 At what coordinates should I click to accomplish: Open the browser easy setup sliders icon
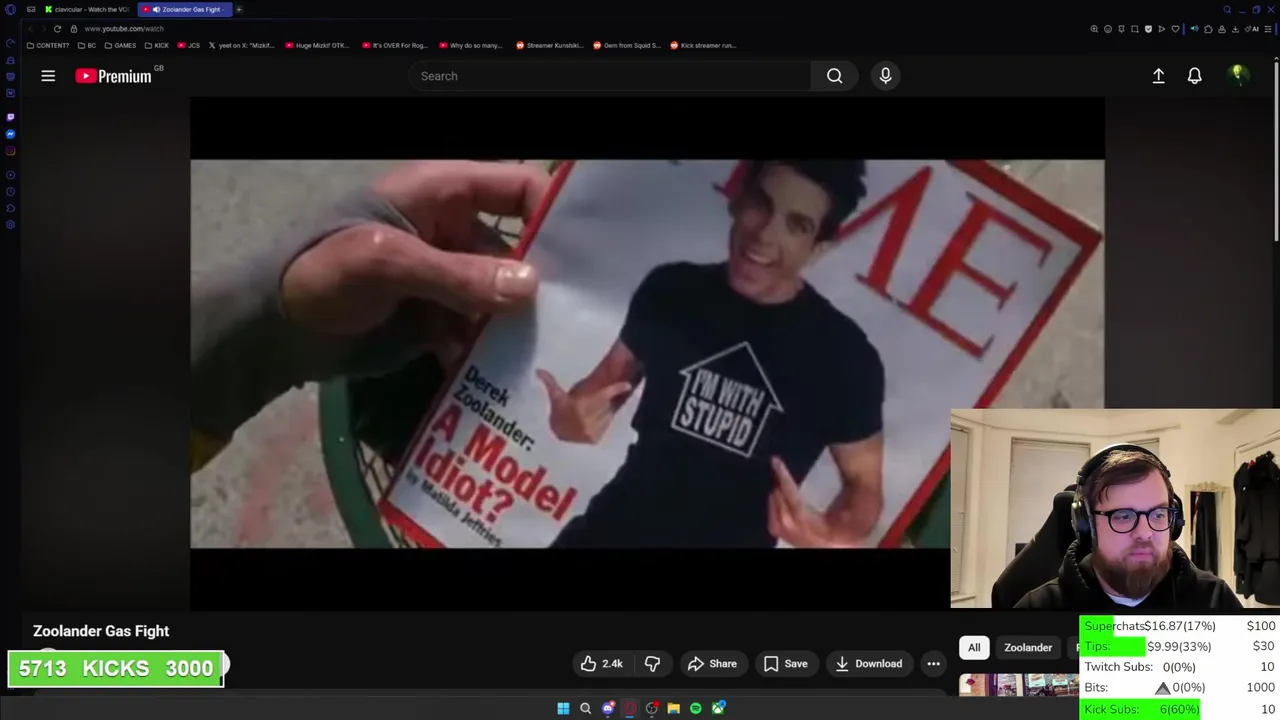coord(1268,29)
